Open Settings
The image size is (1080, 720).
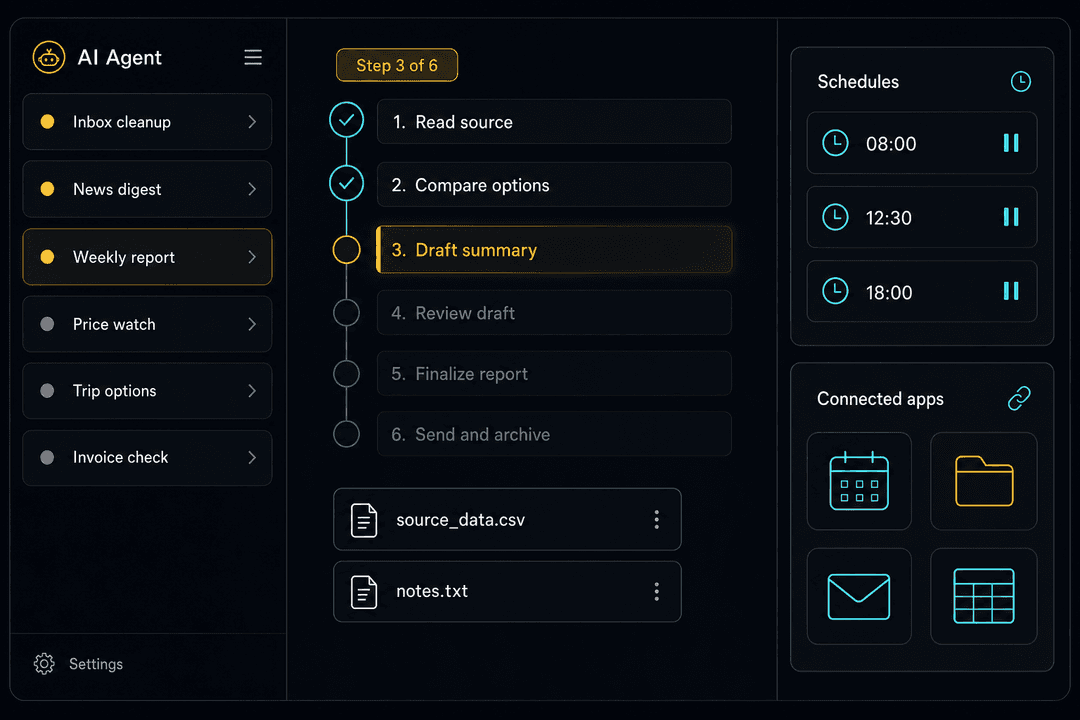tap(79, 664)
